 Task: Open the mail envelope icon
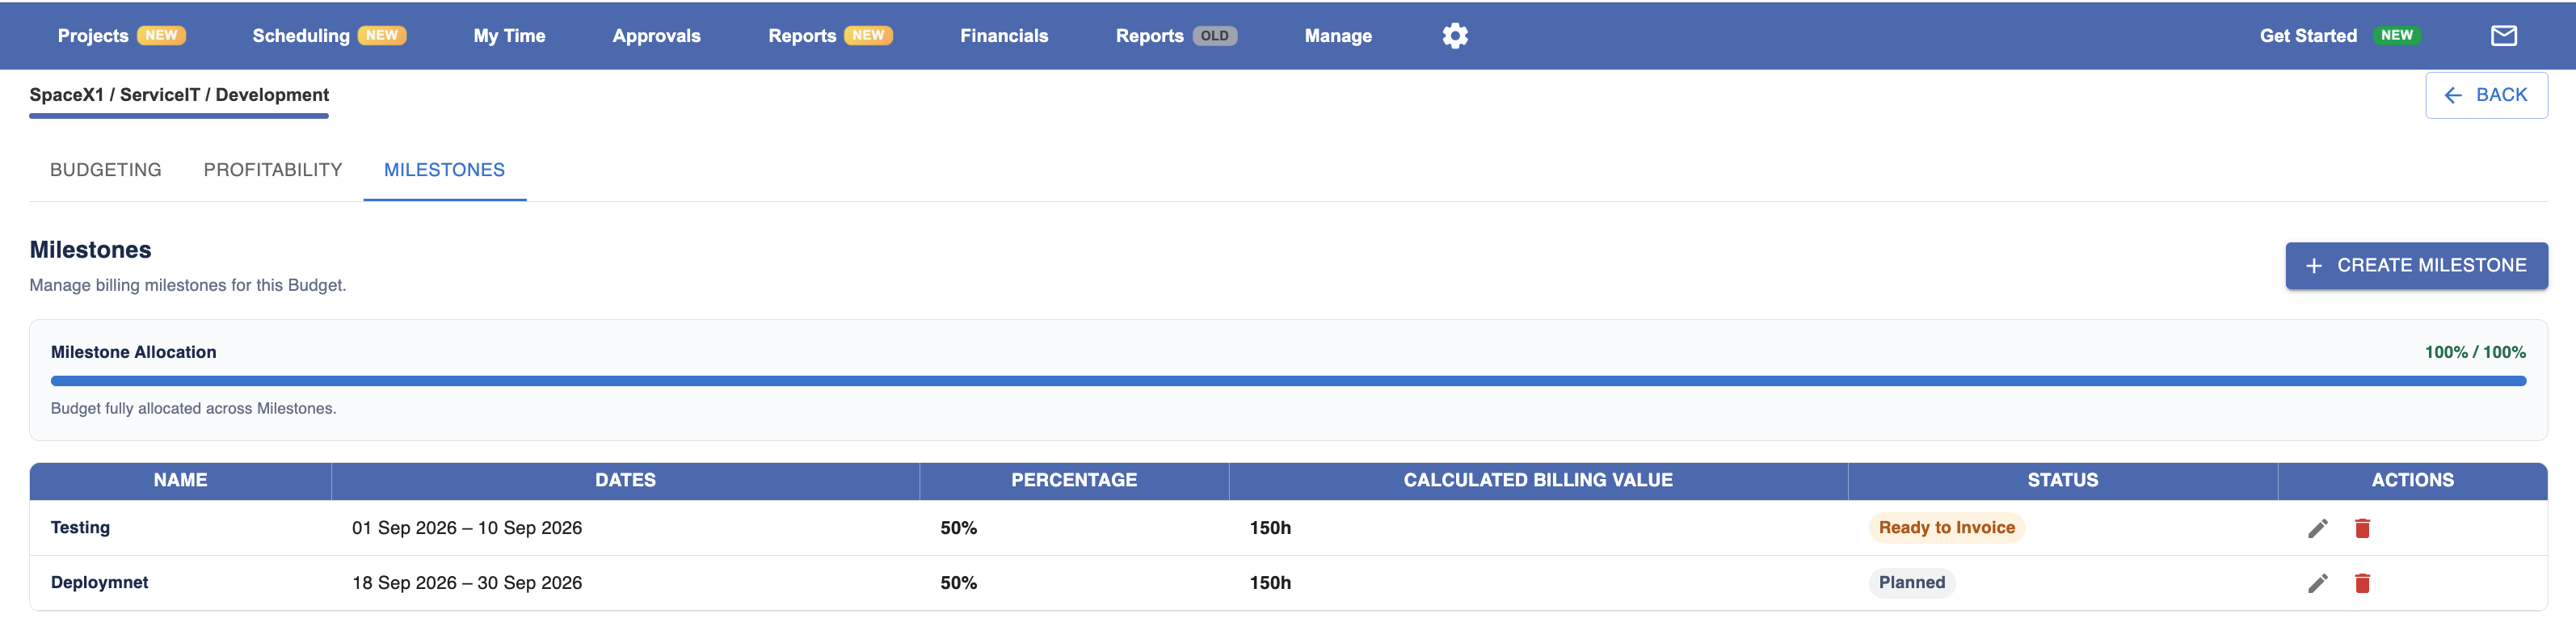pyautogui.click(x=2503, y=36)
